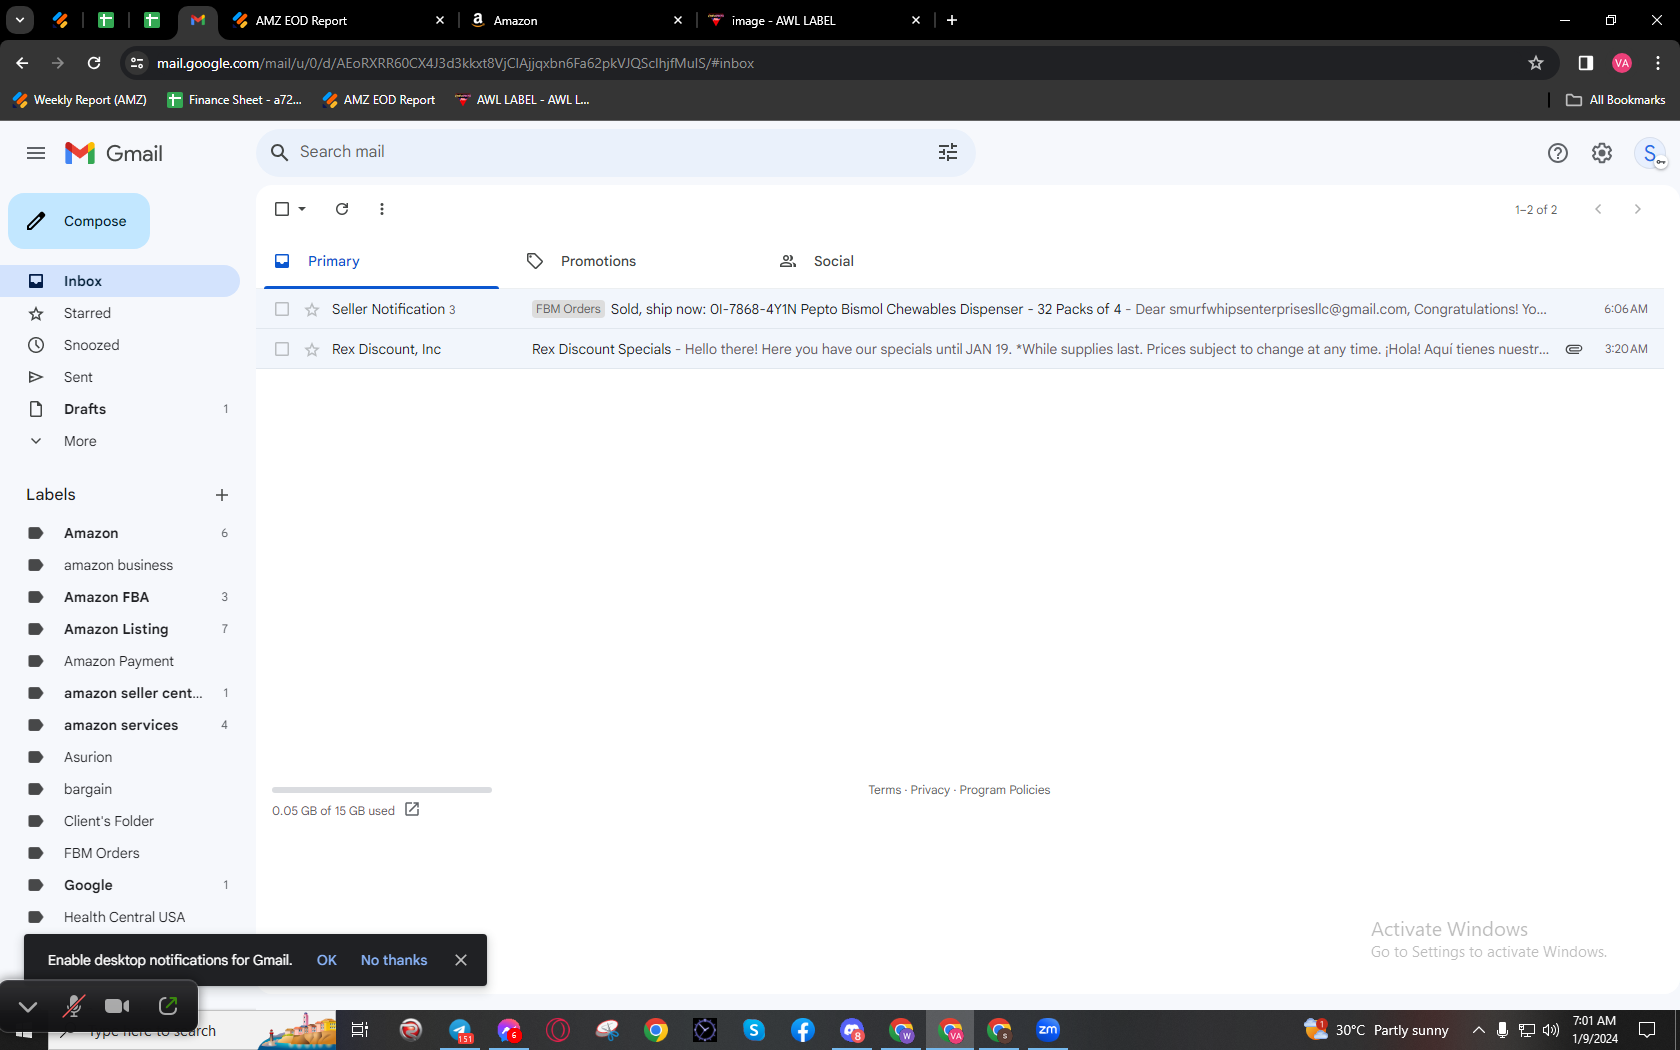Open Facebook icon in taskbar
The height and width of the screenshot is (1050, 1680).
coord(803,1030)
